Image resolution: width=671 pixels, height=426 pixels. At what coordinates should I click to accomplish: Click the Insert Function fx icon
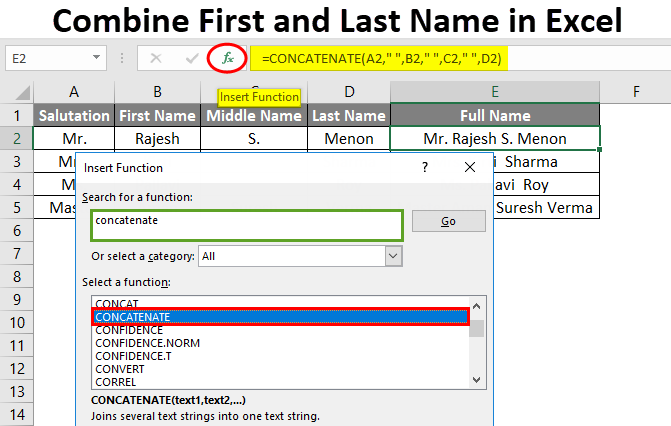(227, 58)
